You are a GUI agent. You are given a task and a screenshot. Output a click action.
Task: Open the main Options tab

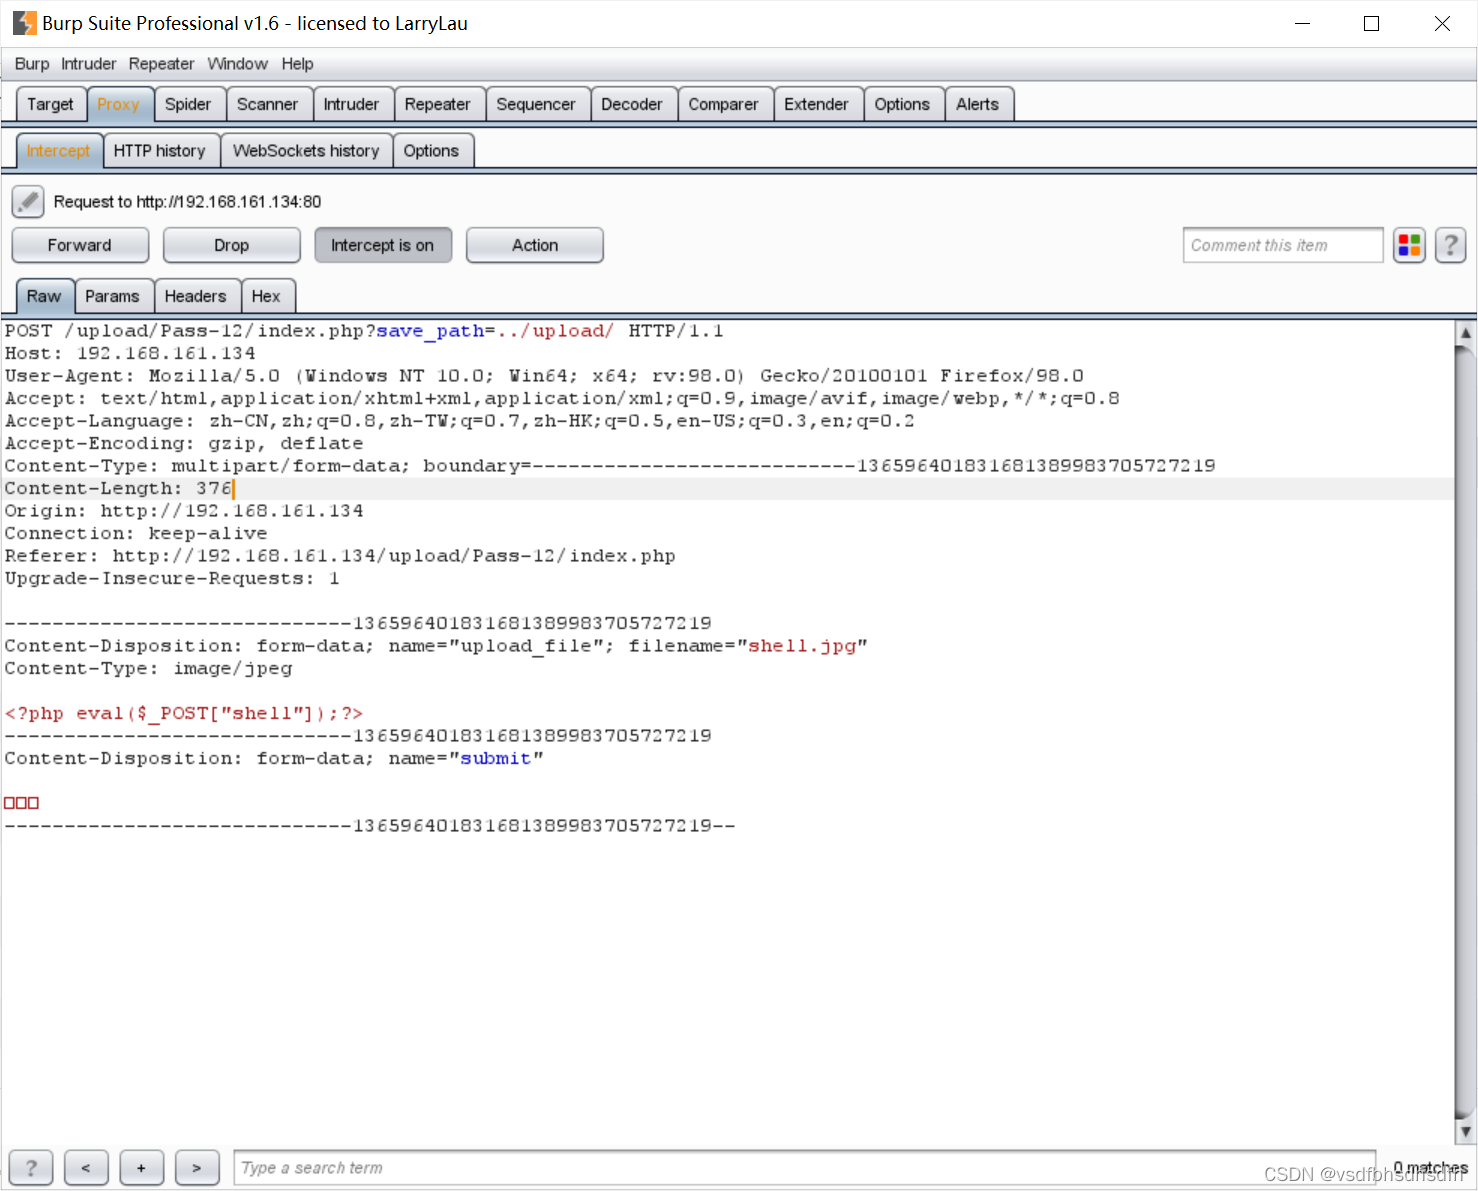[x=902, y=104]
